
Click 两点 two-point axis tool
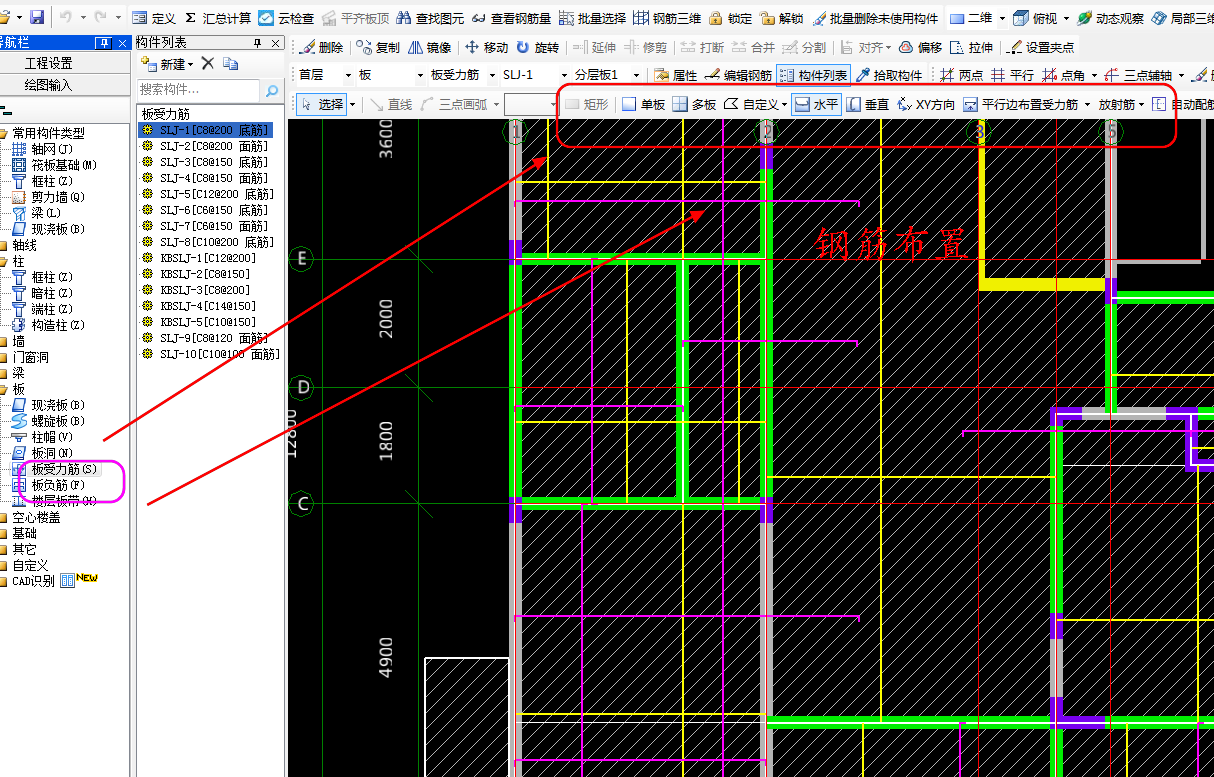pos(961,75)
